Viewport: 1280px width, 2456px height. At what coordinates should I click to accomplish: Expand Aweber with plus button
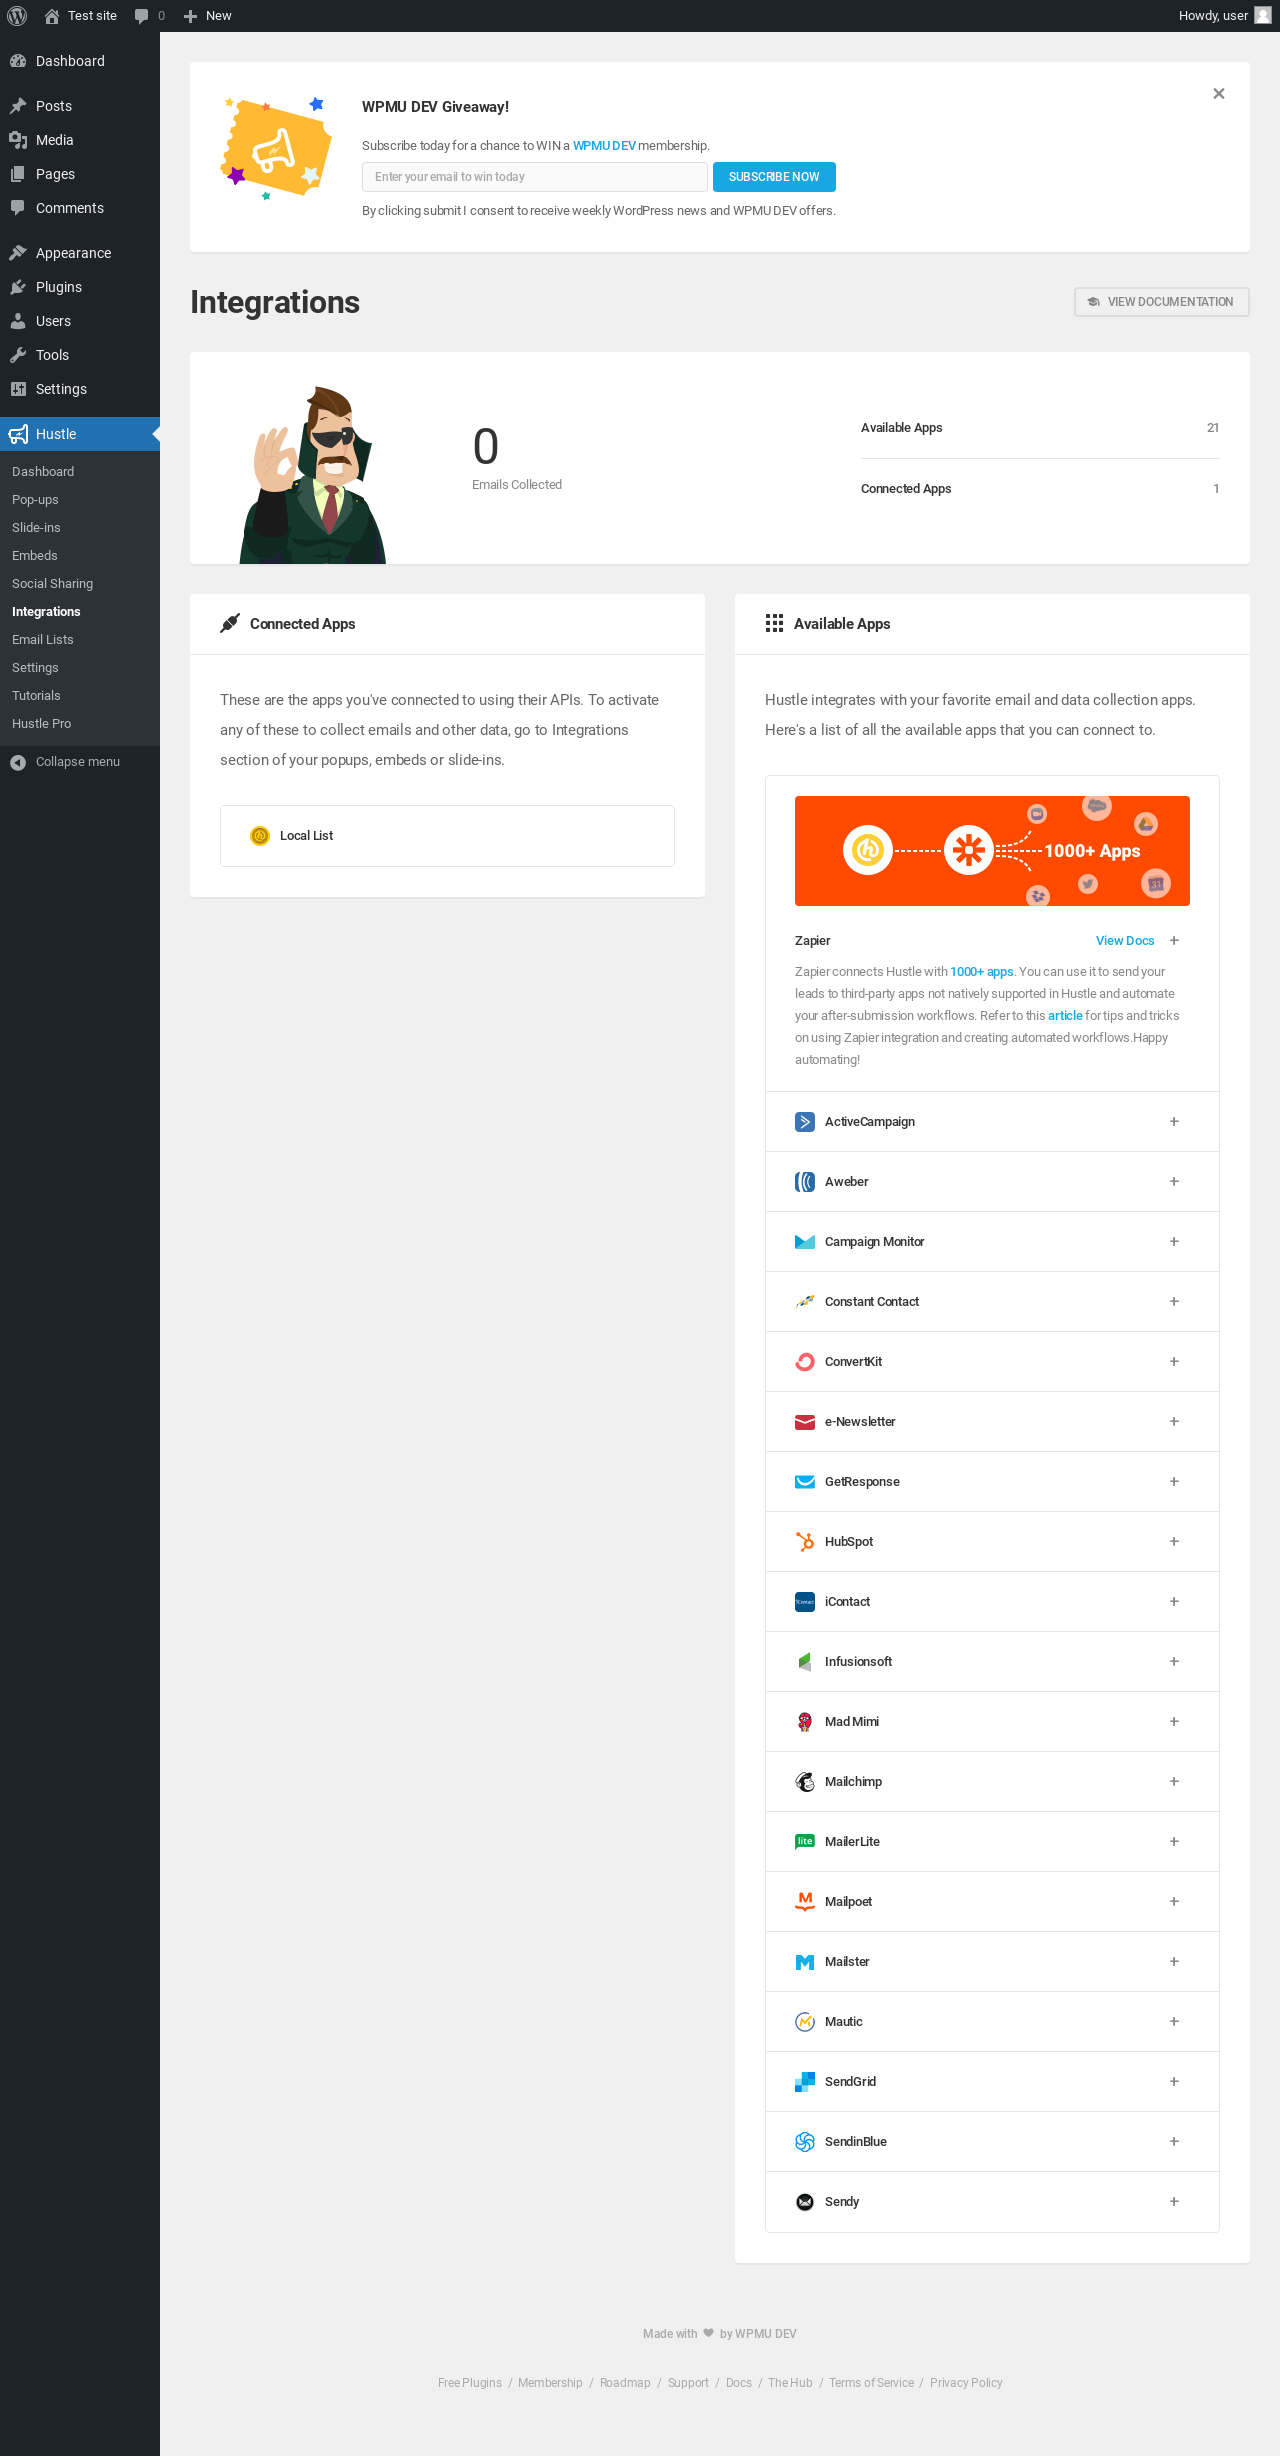(1174, 1182)
